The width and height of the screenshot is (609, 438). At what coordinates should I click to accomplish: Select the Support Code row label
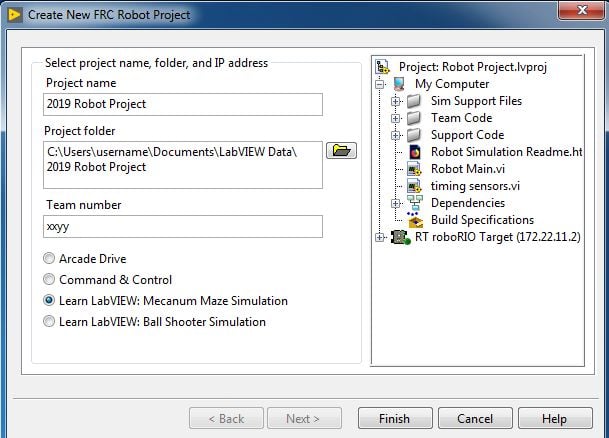468,135
